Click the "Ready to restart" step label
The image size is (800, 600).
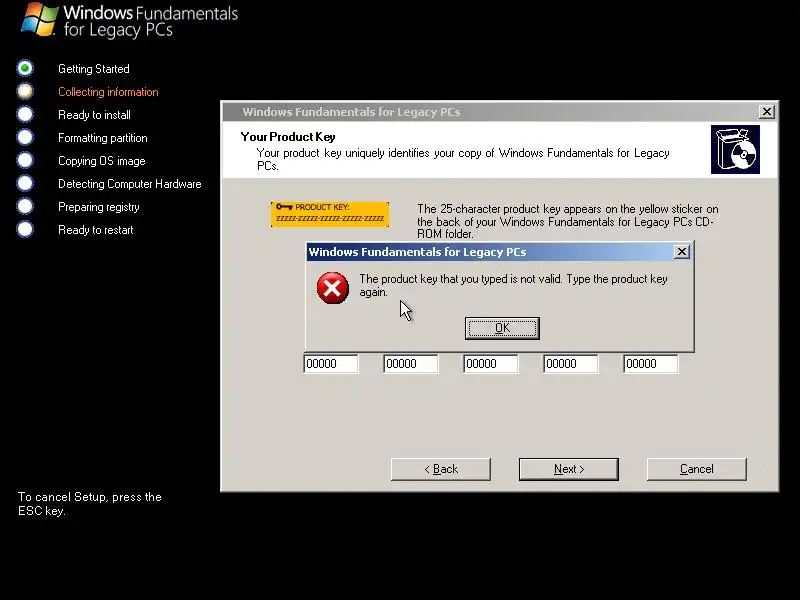pos(95,230)
